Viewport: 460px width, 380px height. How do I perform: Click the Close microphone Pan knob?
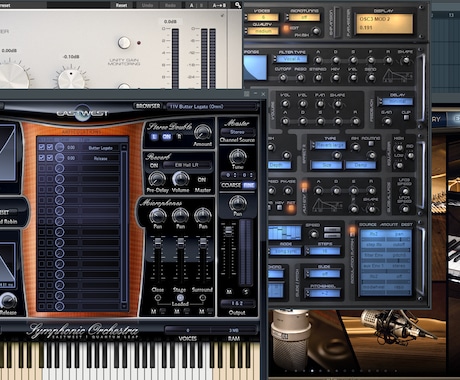157,215
